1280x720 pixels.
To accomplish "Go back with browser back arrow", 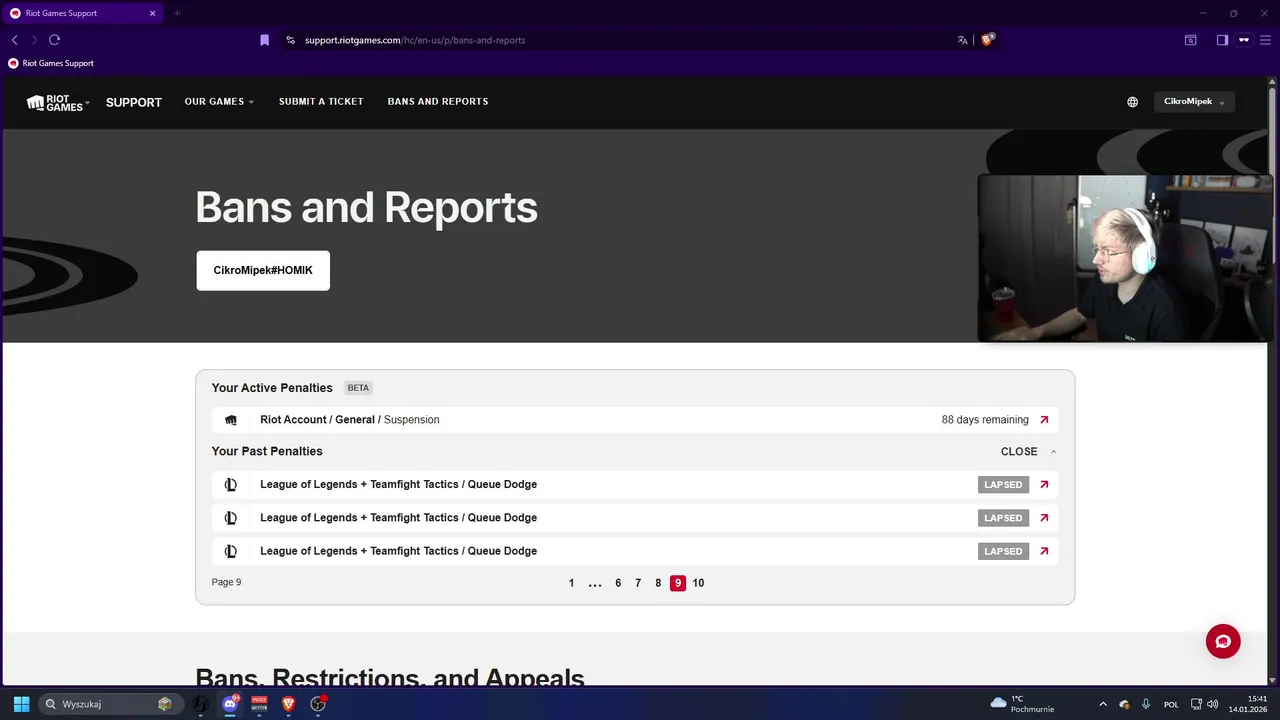I will pos(15,40).
